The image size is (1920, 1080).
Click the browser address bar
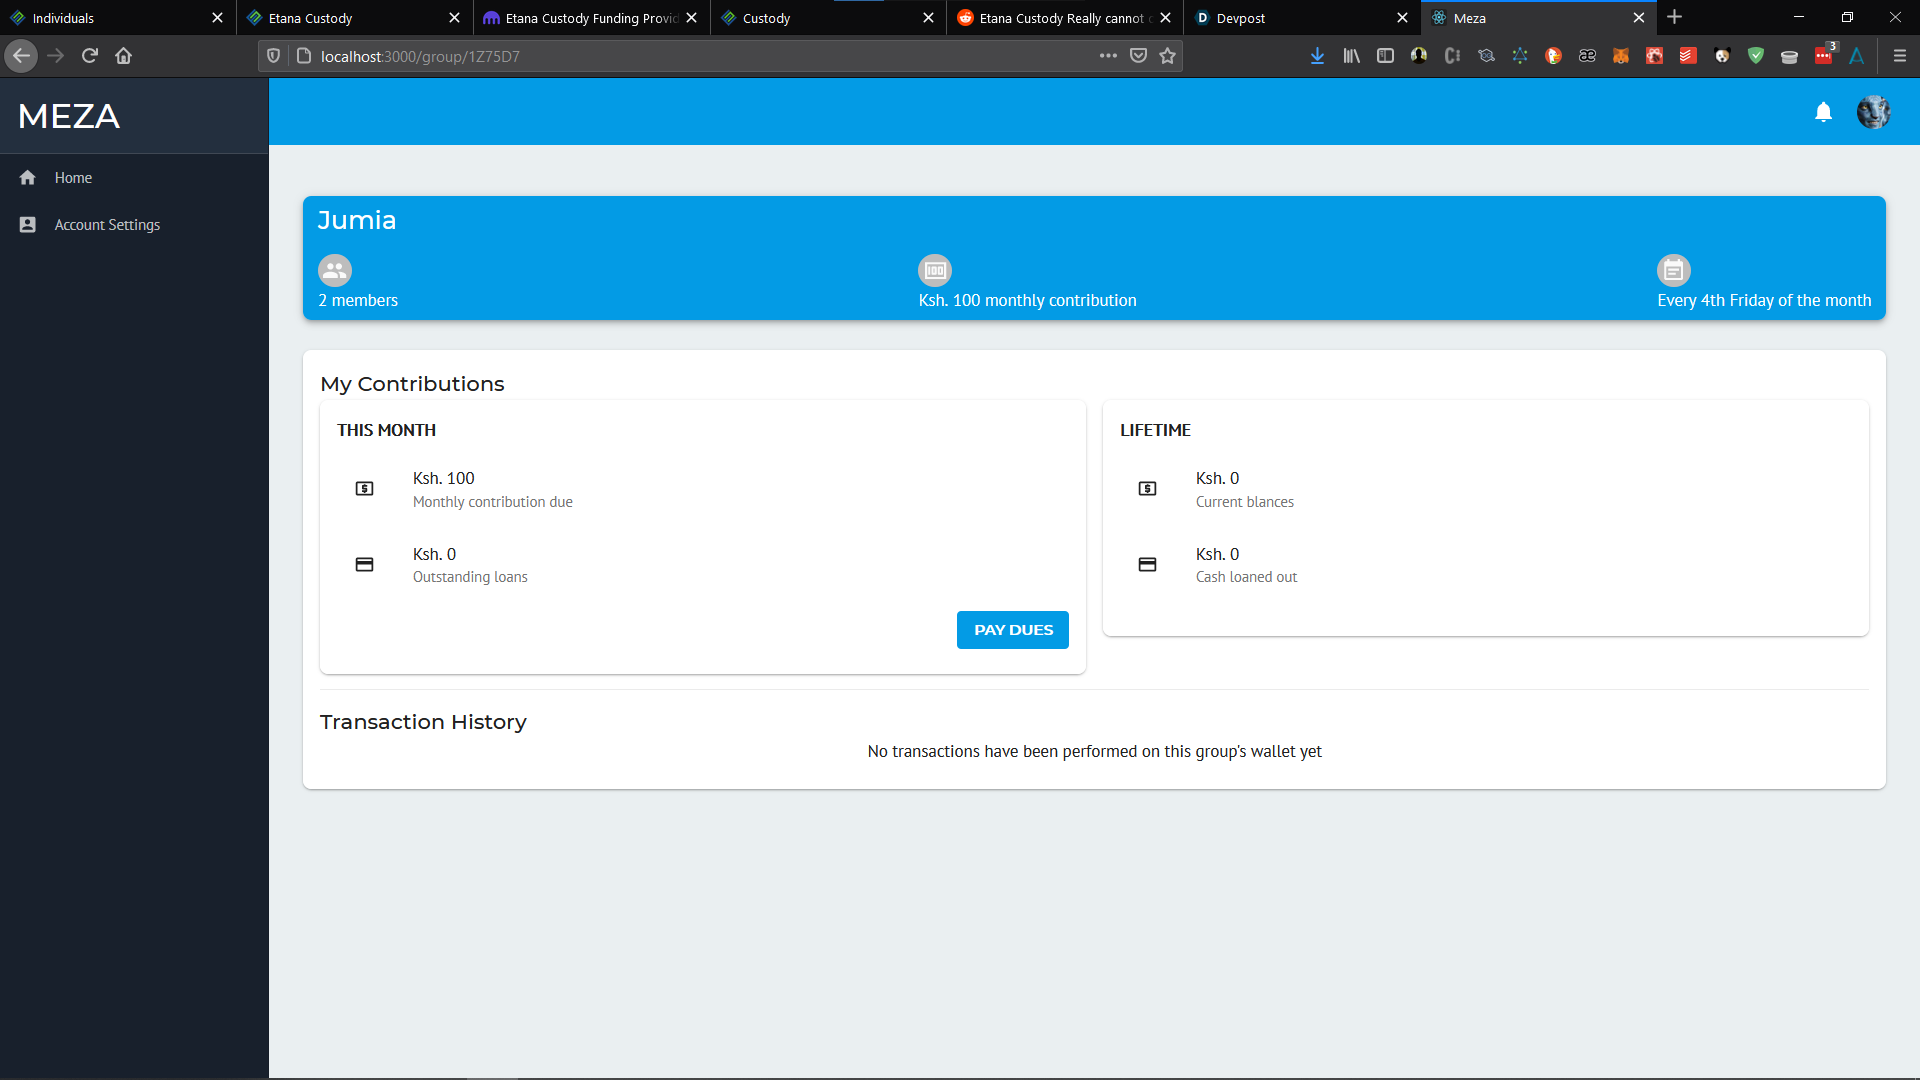pyautogui.click(x=700, y=56)
